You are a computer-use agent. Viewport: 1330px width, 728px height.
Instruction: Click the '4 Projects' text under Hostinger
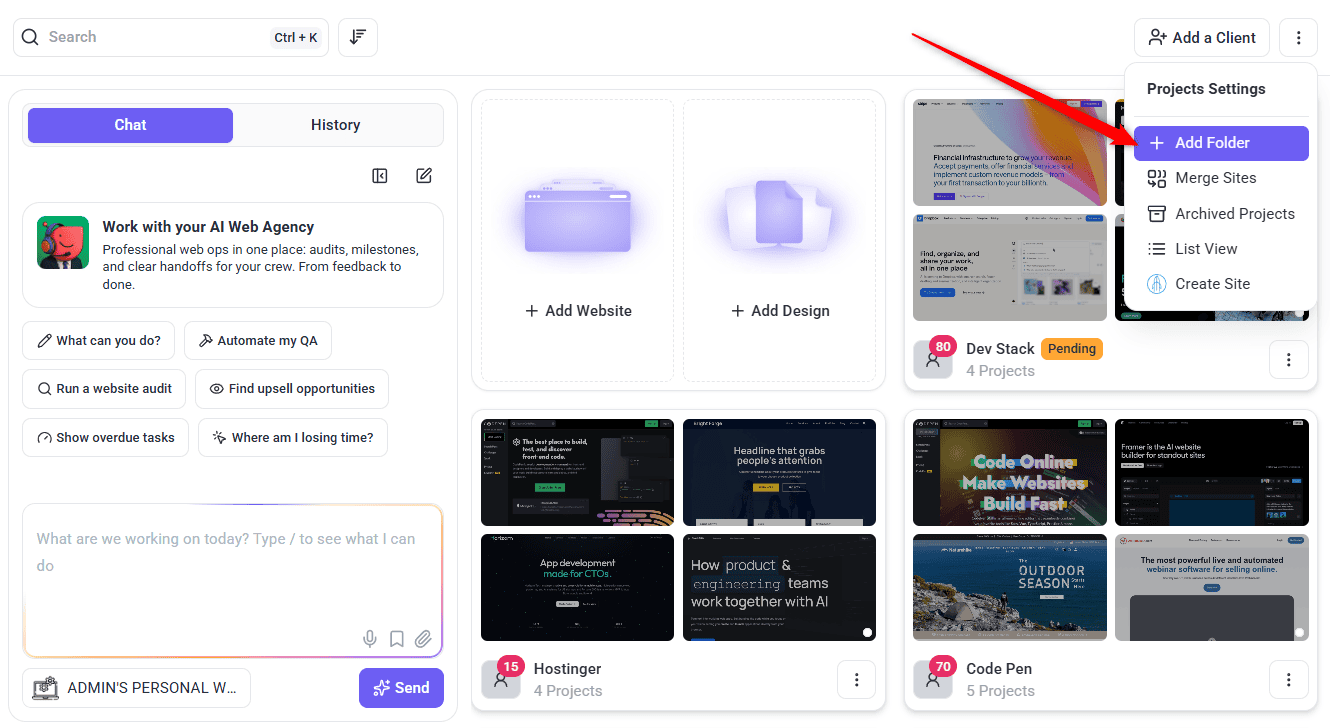(568, 691)
